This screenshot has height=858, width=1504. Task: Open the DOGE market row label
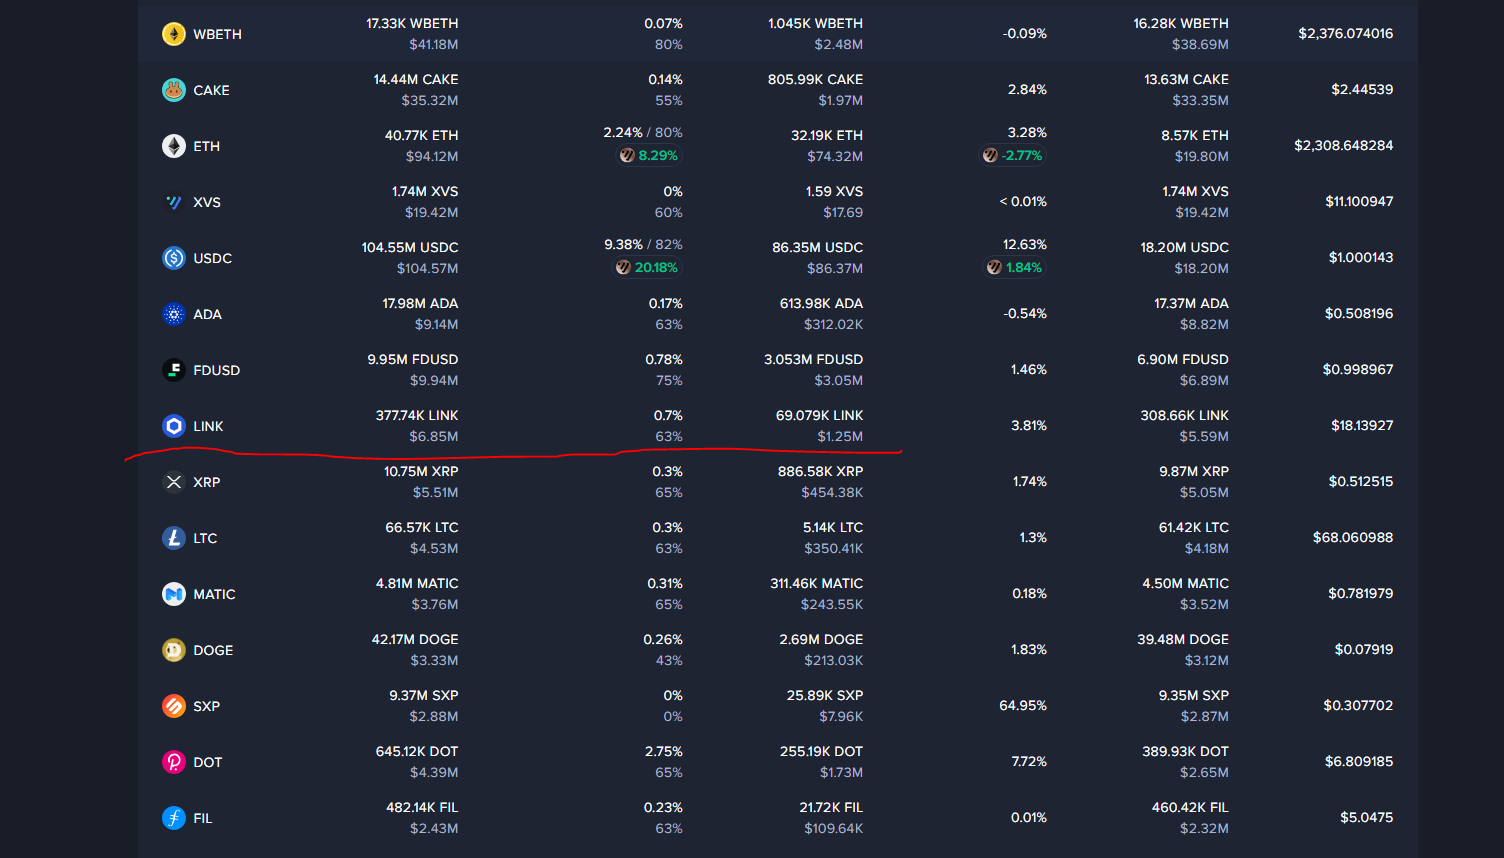click(x=213, y=650)
